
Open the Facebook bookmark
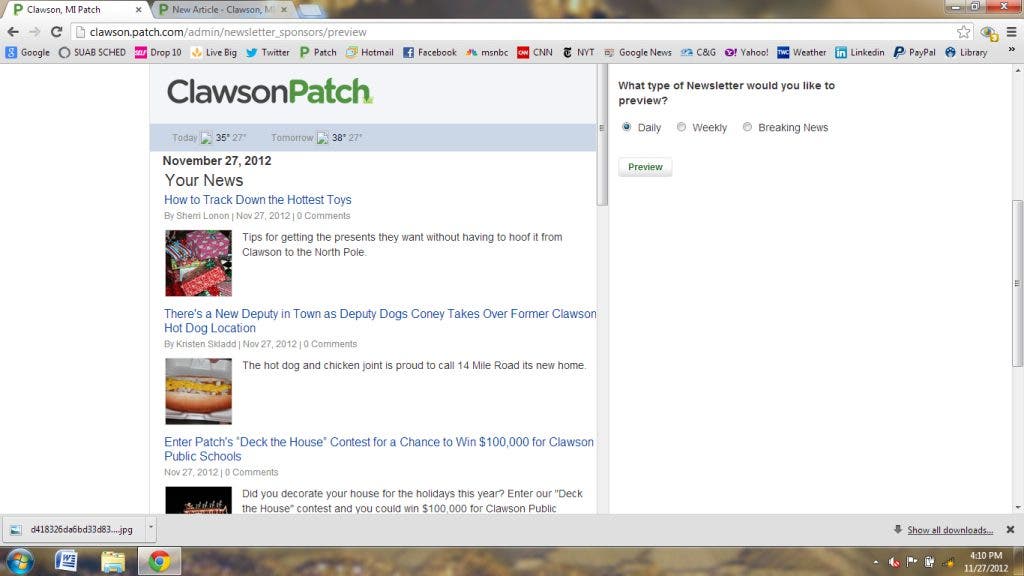coord(430,52)
